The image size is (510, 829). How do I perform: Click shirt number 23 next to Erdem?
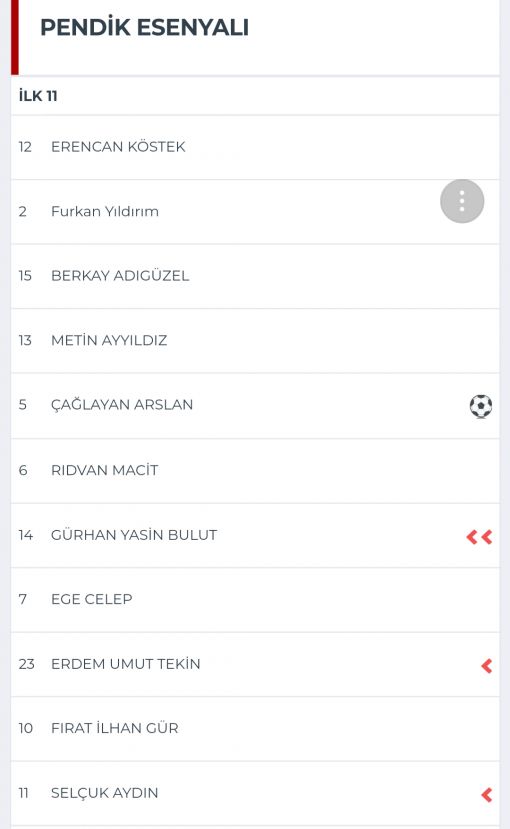point(26,664)
